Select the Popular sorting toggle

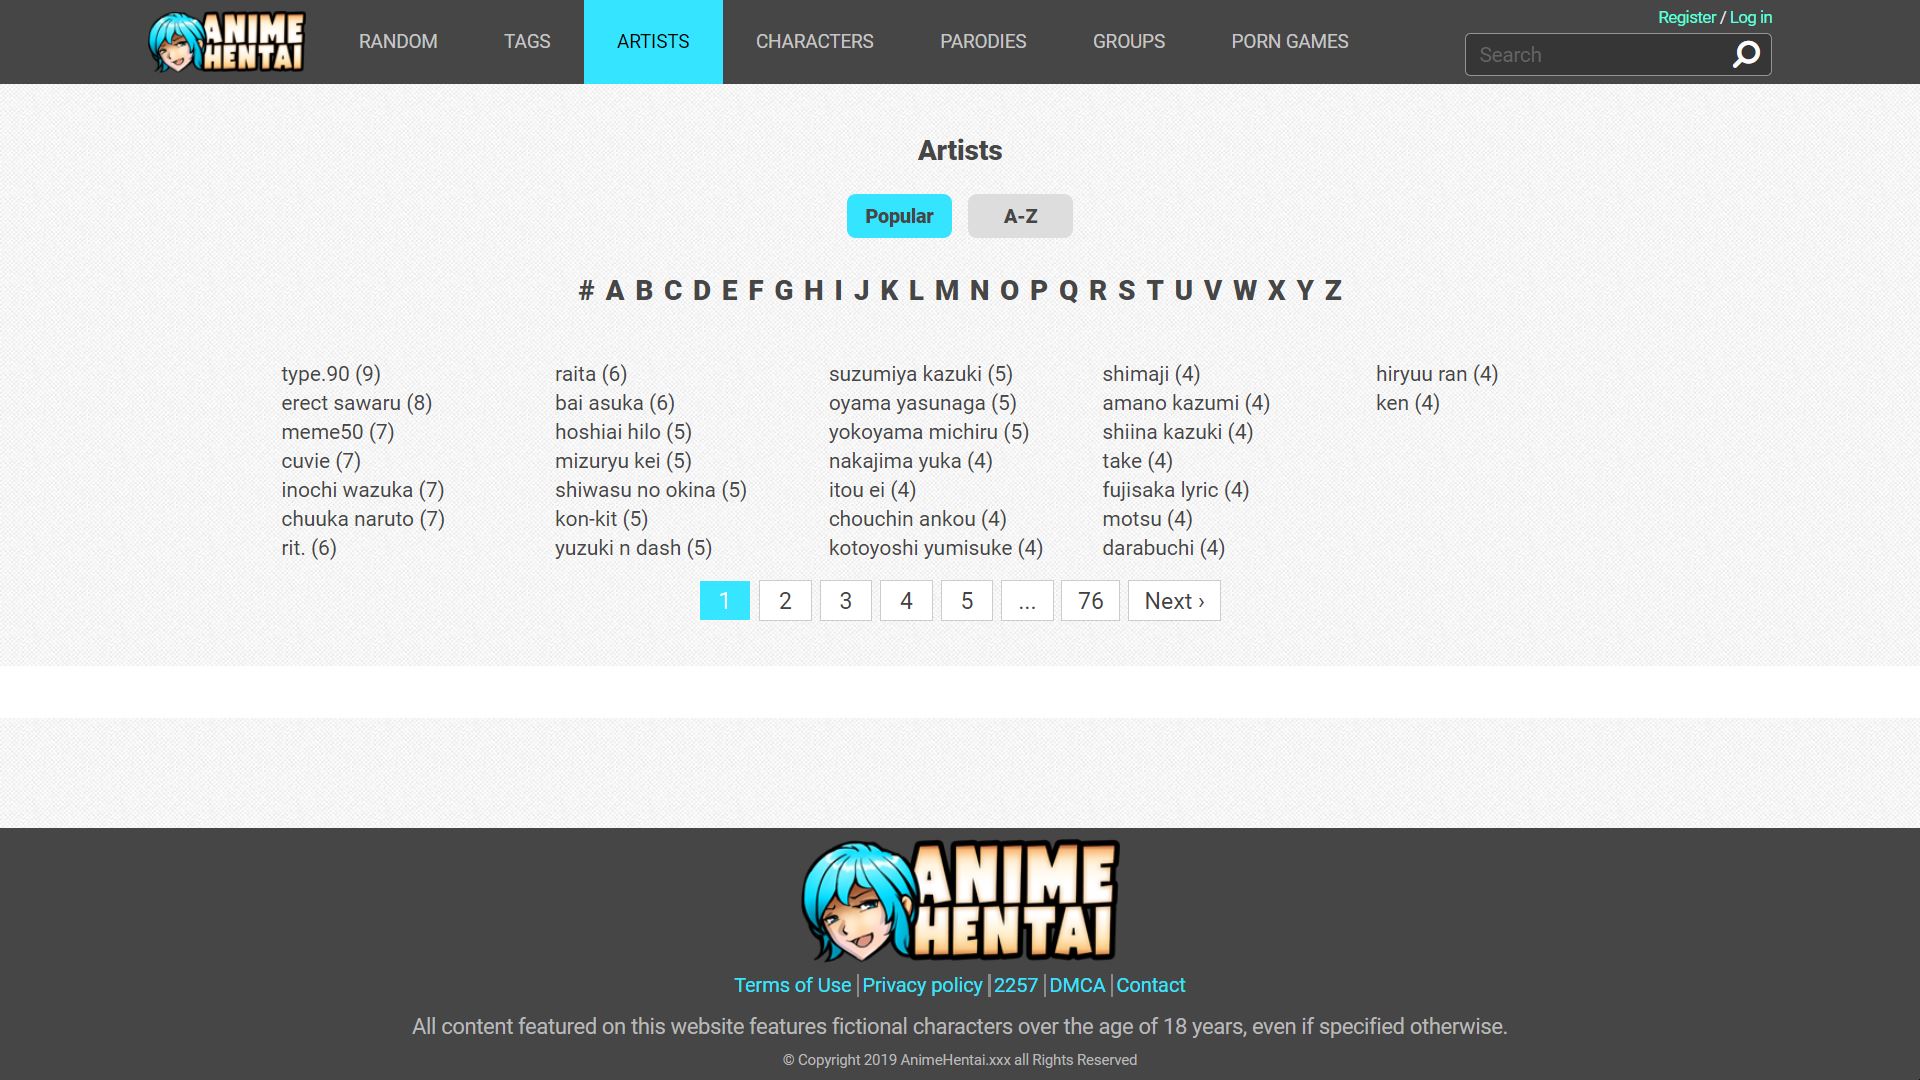[898, 216]
